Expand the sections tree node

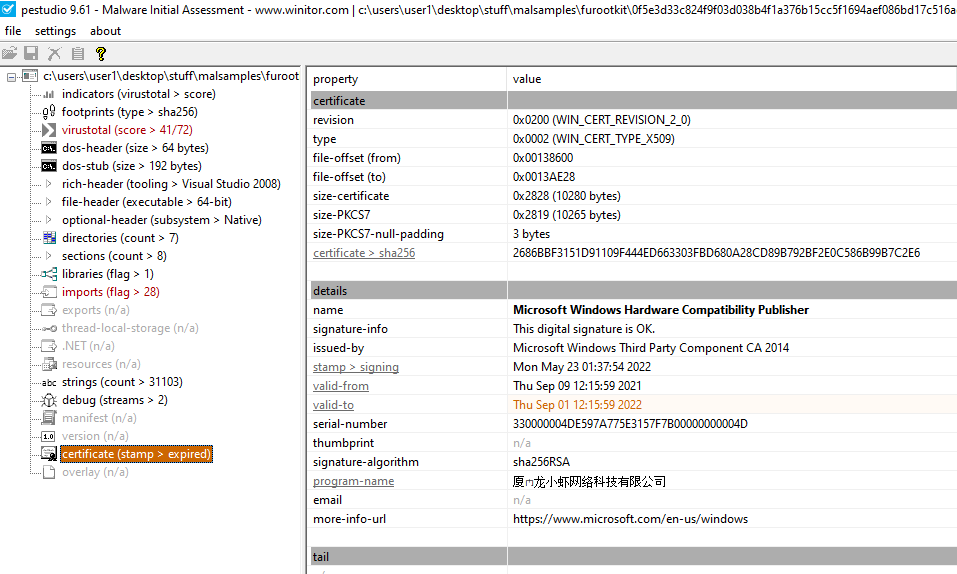48,256
